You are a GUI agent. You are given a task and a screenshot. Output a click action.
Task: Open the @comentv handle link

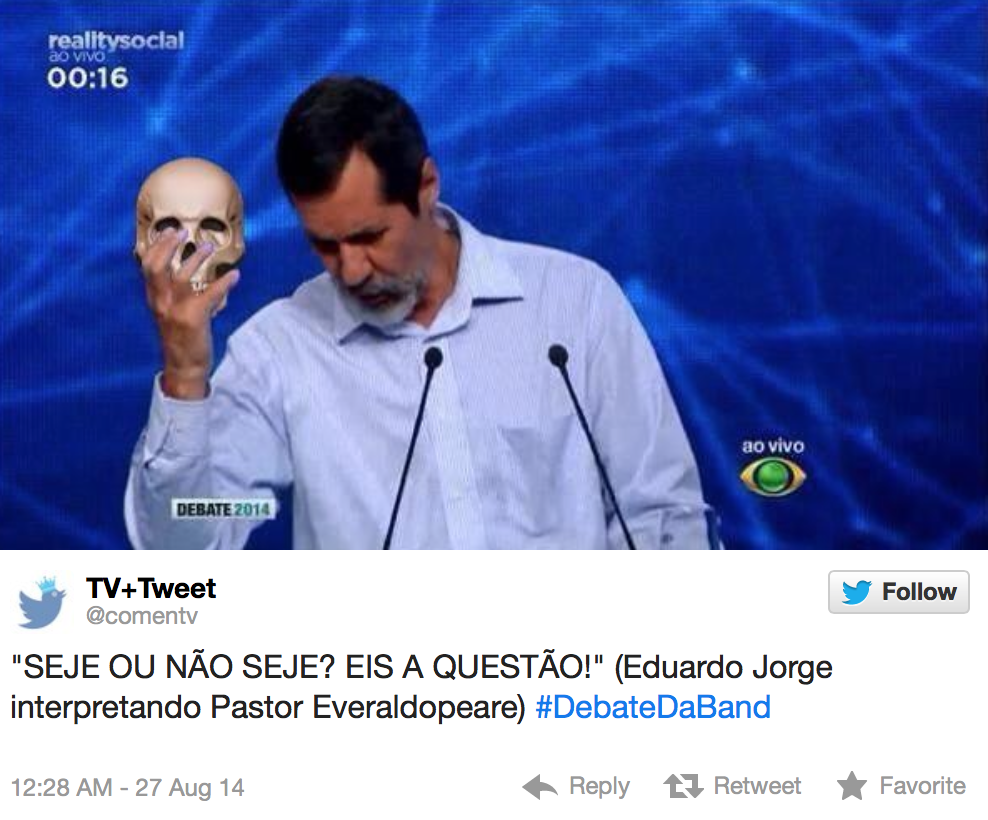click(x=142, y=616)
